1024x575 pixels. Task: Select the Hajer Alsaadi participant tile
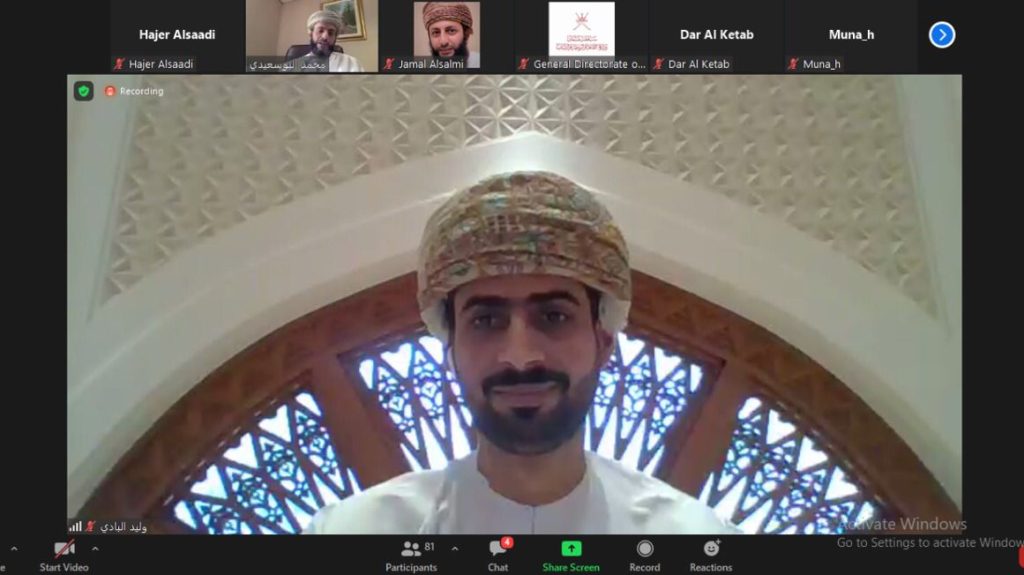(x=176, y=35)
